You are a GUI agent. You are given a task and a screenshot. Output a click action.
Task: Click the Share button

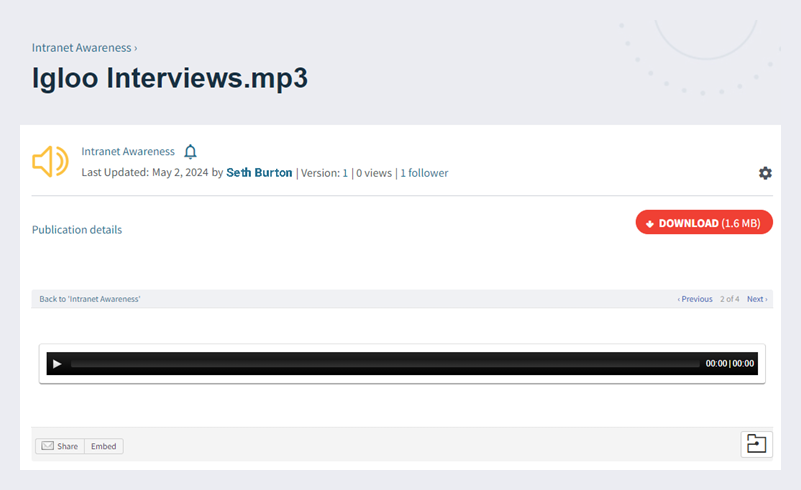[60, 446]
